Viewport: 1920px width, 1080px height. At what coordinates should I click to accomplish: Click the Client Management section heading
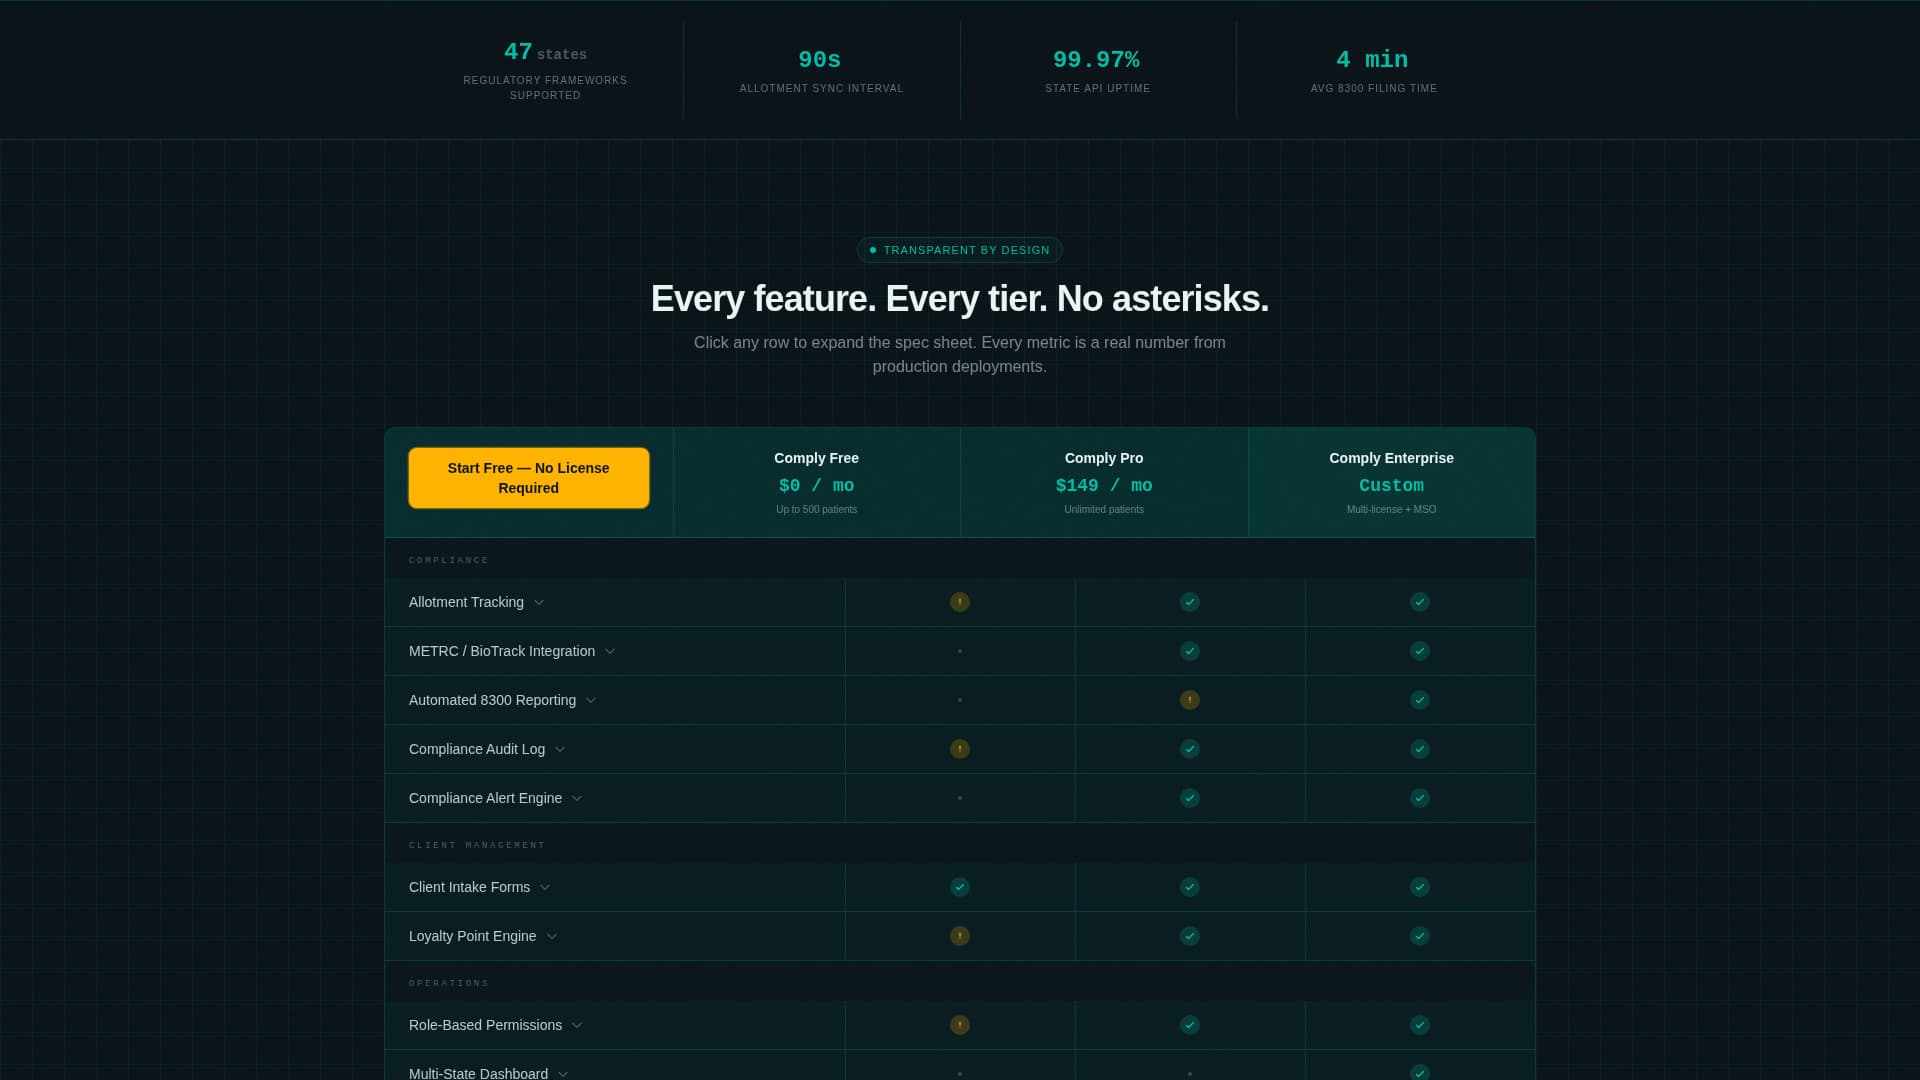[477, 845]
